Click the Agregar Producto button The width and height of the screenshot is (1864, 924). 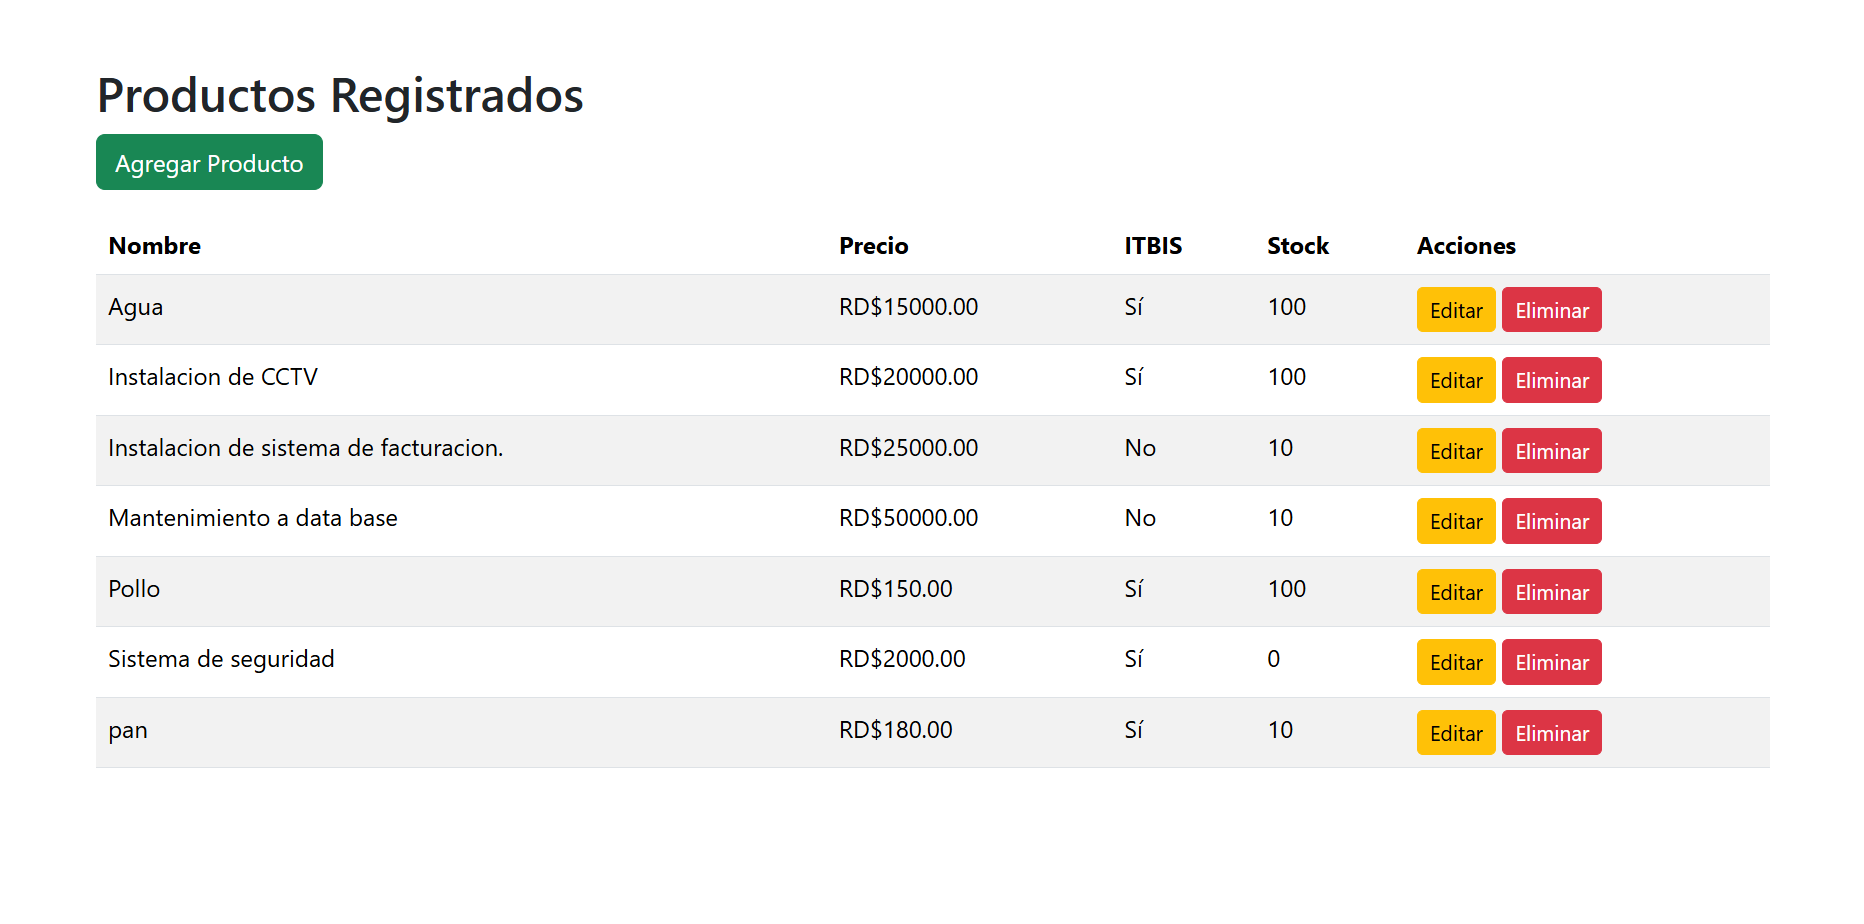pyautogui.click(x=209, y=163)
